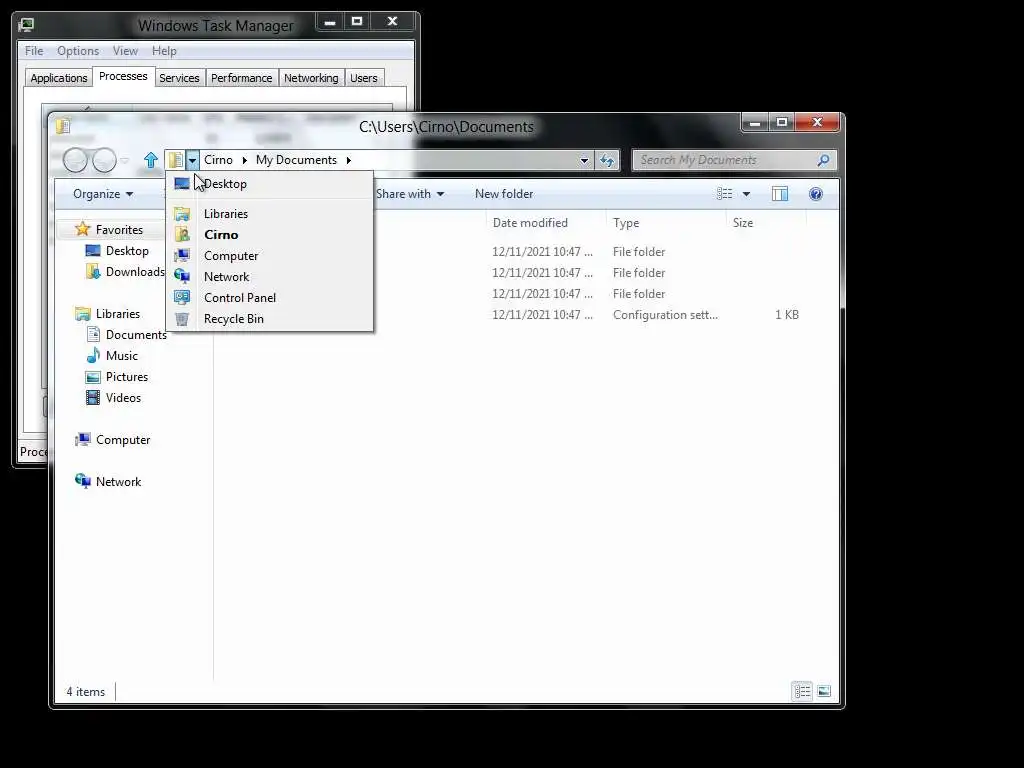Viewport: 1024px width, 768px height.
Task: Sort by Date modified column header
Action: (547, 223)
